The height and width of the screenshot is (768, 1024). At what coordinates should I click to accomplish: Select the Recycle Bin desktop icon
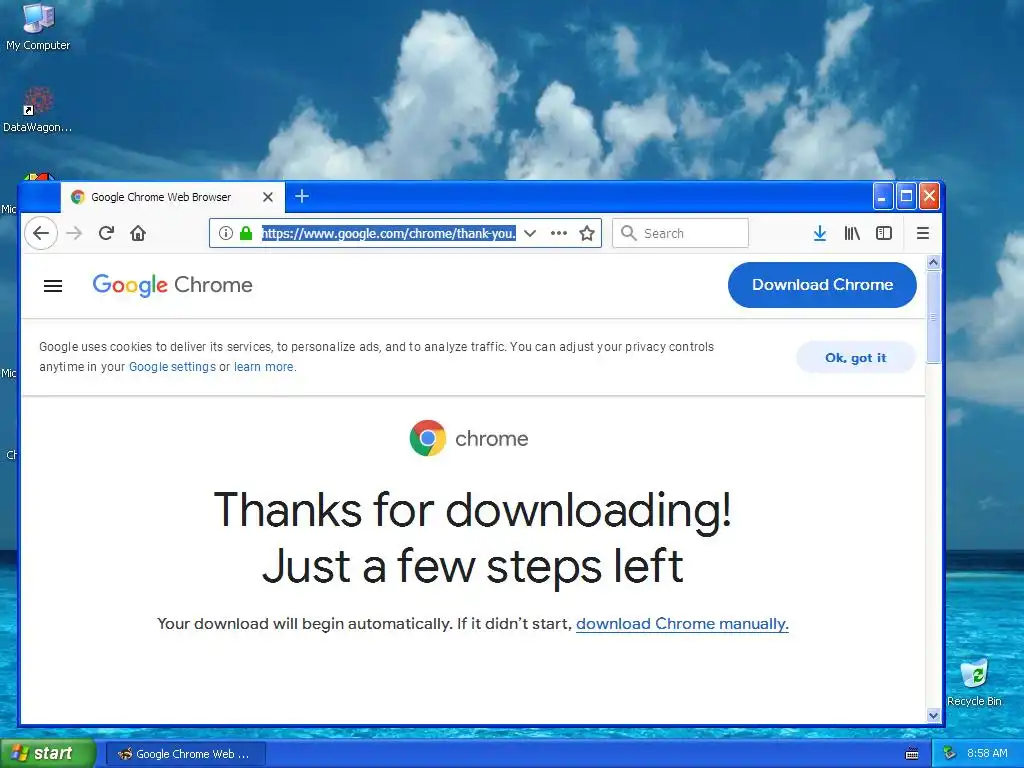(974, 683)
